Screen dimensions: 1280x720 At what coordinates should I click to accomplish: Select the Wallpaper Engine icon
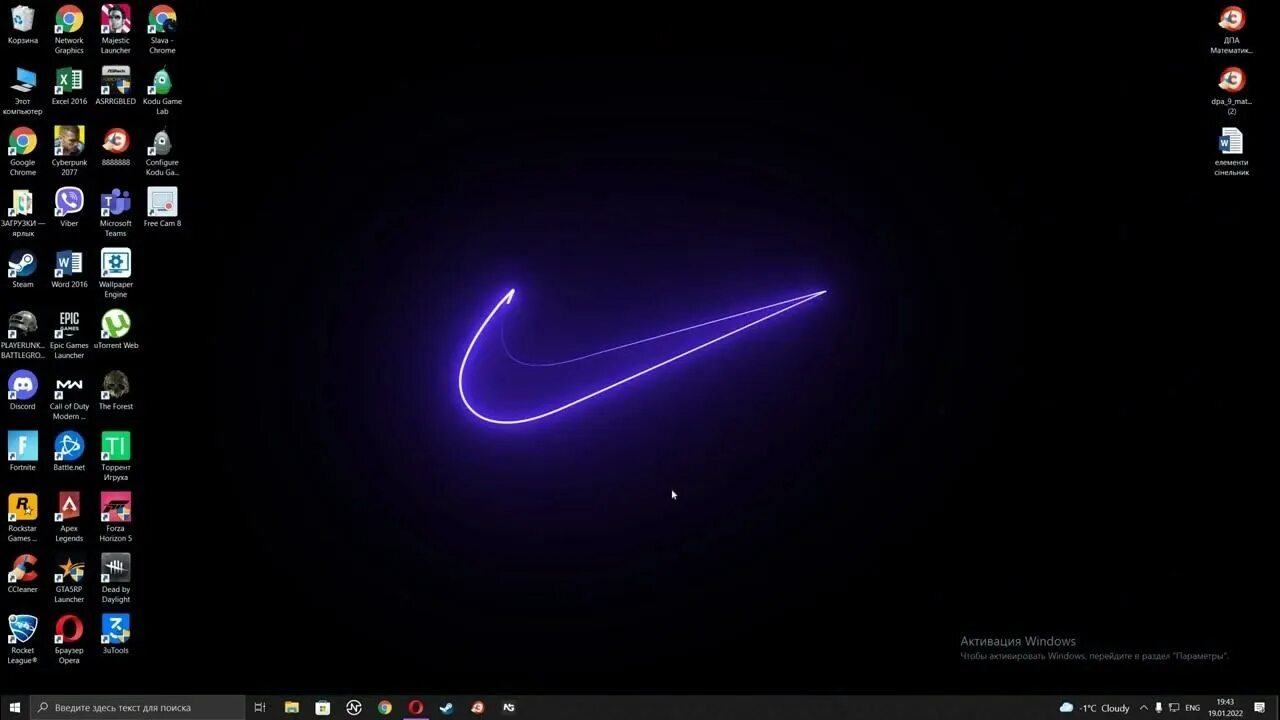[116, 274]
